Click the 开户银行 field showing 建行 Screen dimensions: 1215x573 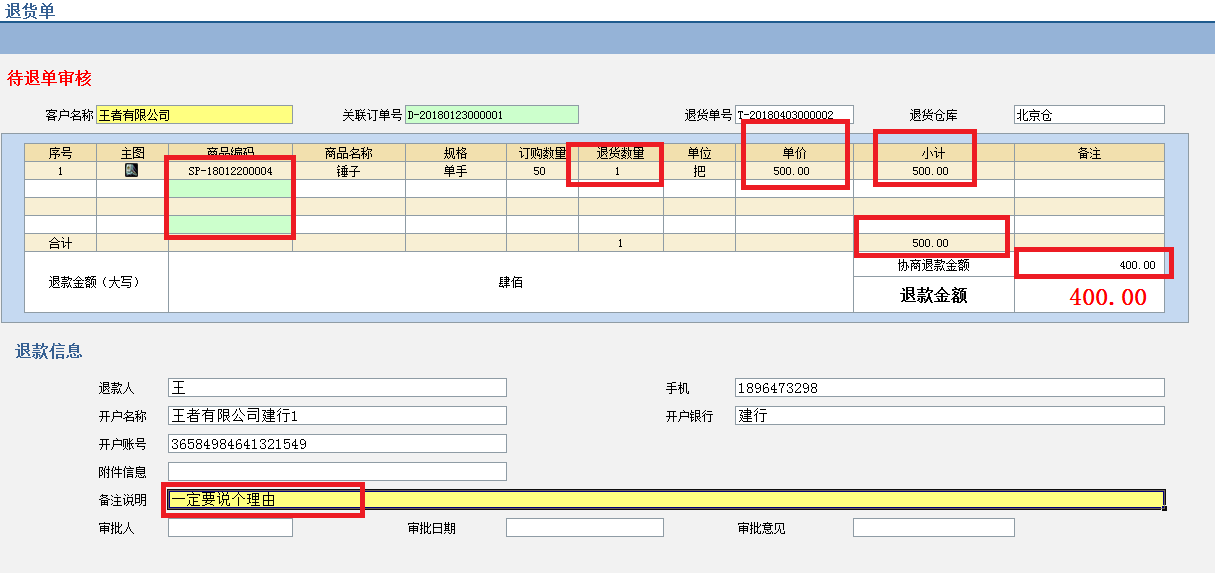[x=949, y=416]
